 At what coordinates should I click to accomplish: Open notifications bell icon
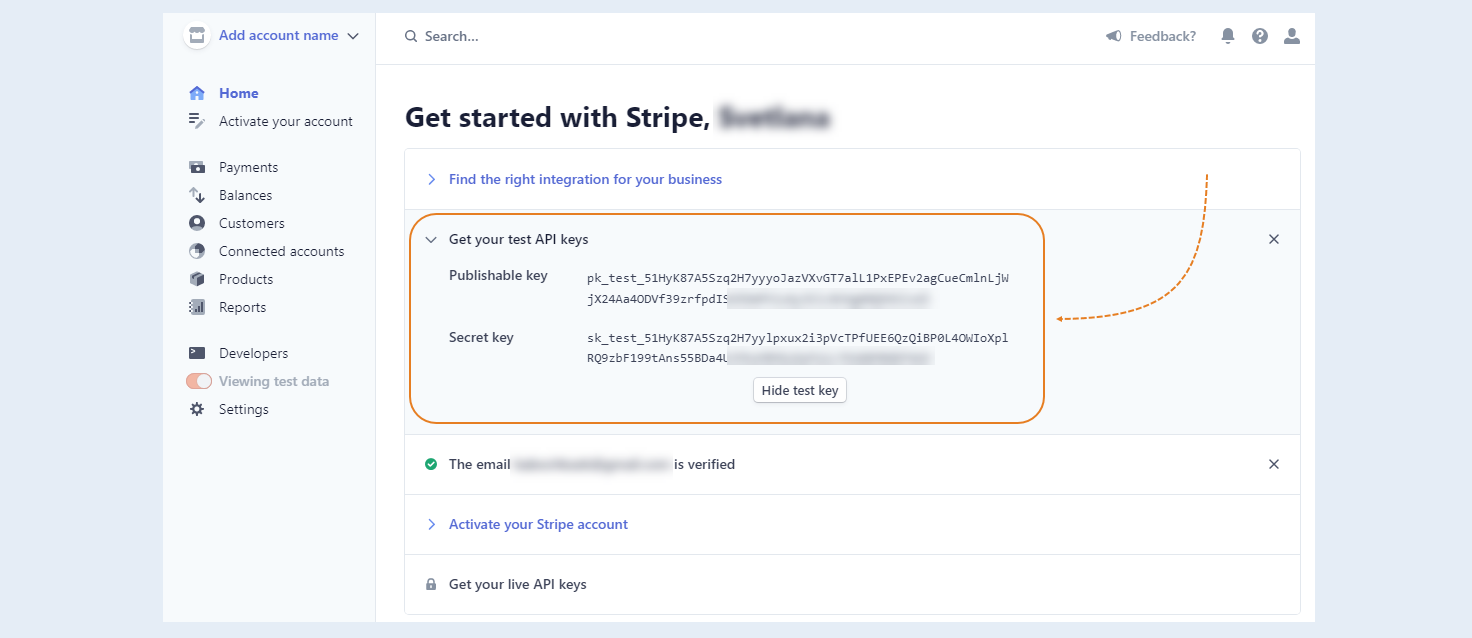1228,36
